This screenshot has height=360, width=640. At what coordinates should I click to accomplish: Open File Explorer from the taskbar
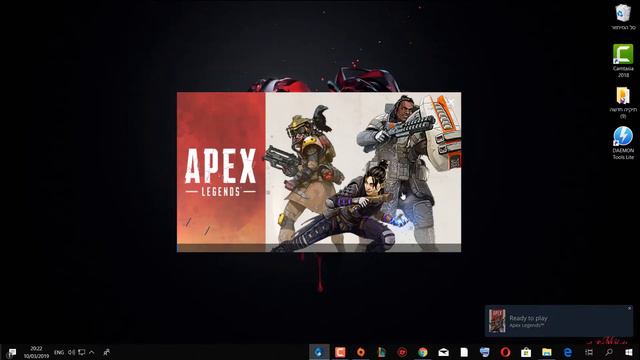[547, 352]
